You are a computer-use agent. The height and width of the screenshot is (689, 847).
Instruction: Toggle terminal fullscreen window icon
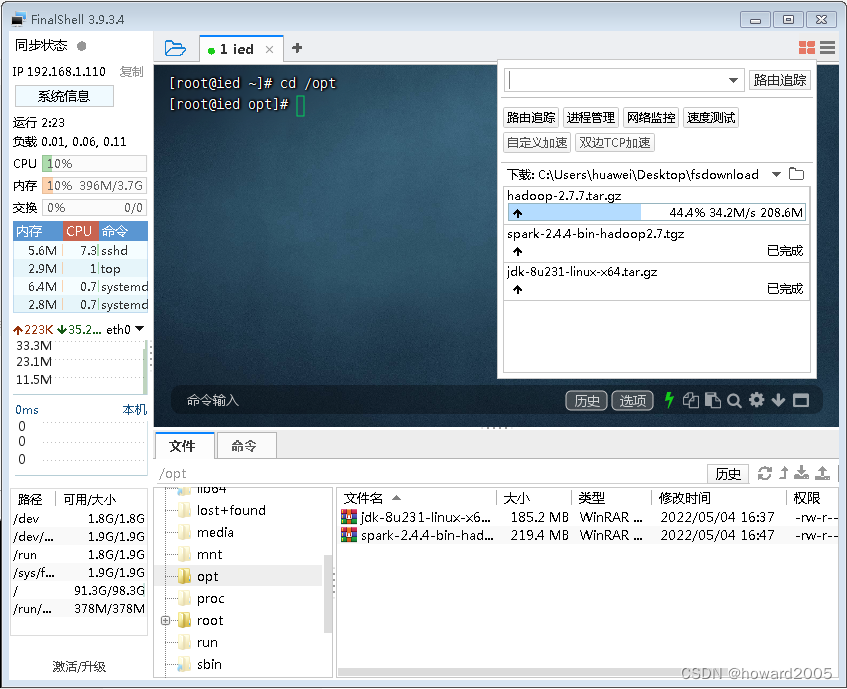[x=801, y=401]
